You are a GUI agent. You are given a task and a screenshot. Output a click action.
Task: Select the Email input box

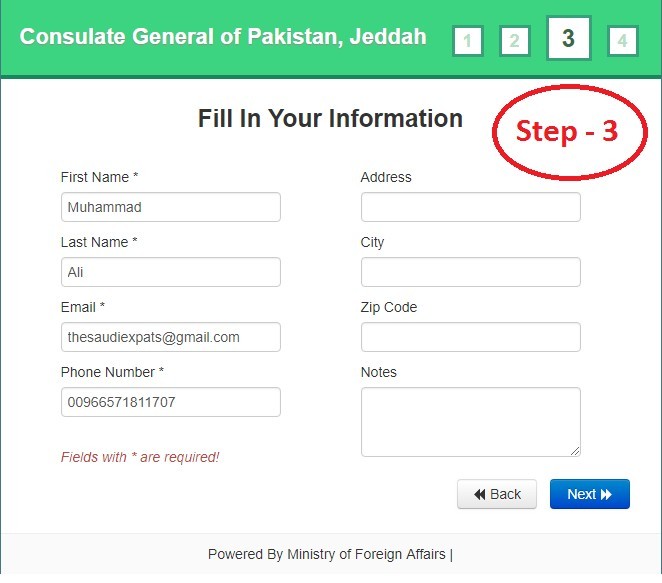(x=171, y=337)
